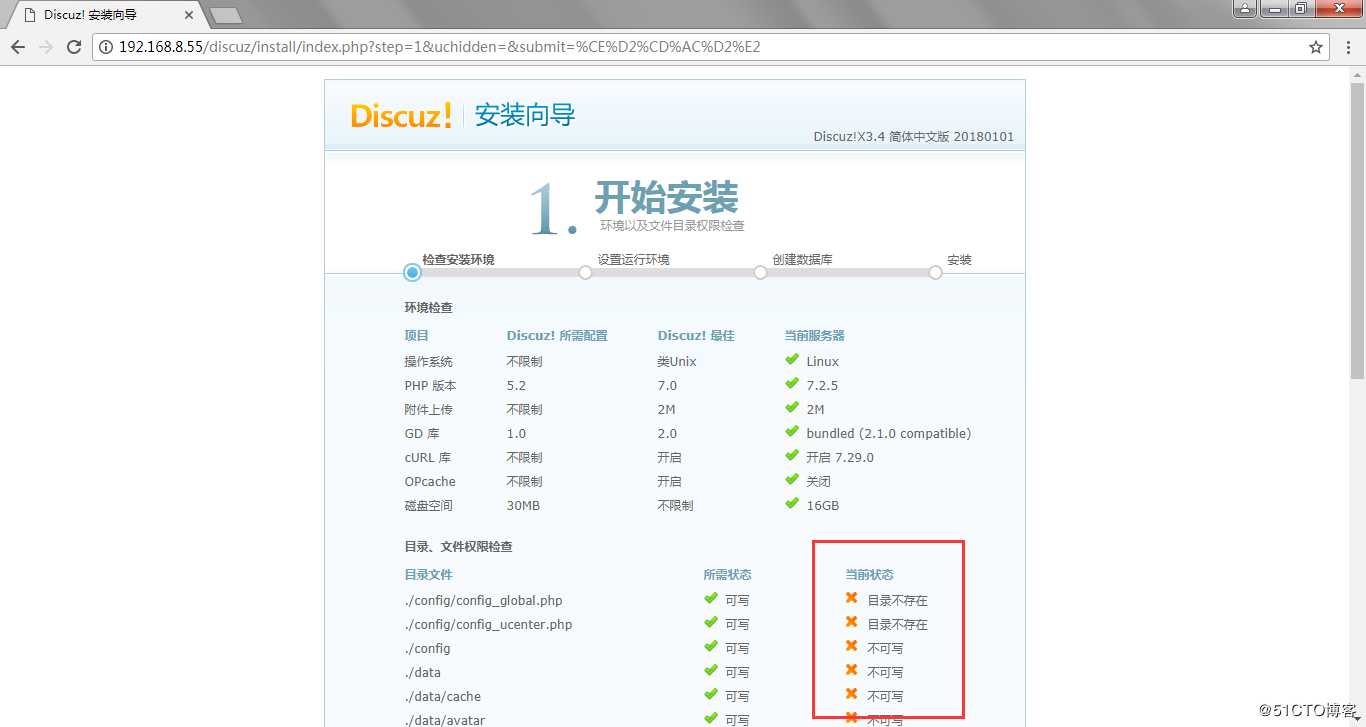Click ./config/config_global.php text
1366x727 pixels.
(x=483, y=601)
